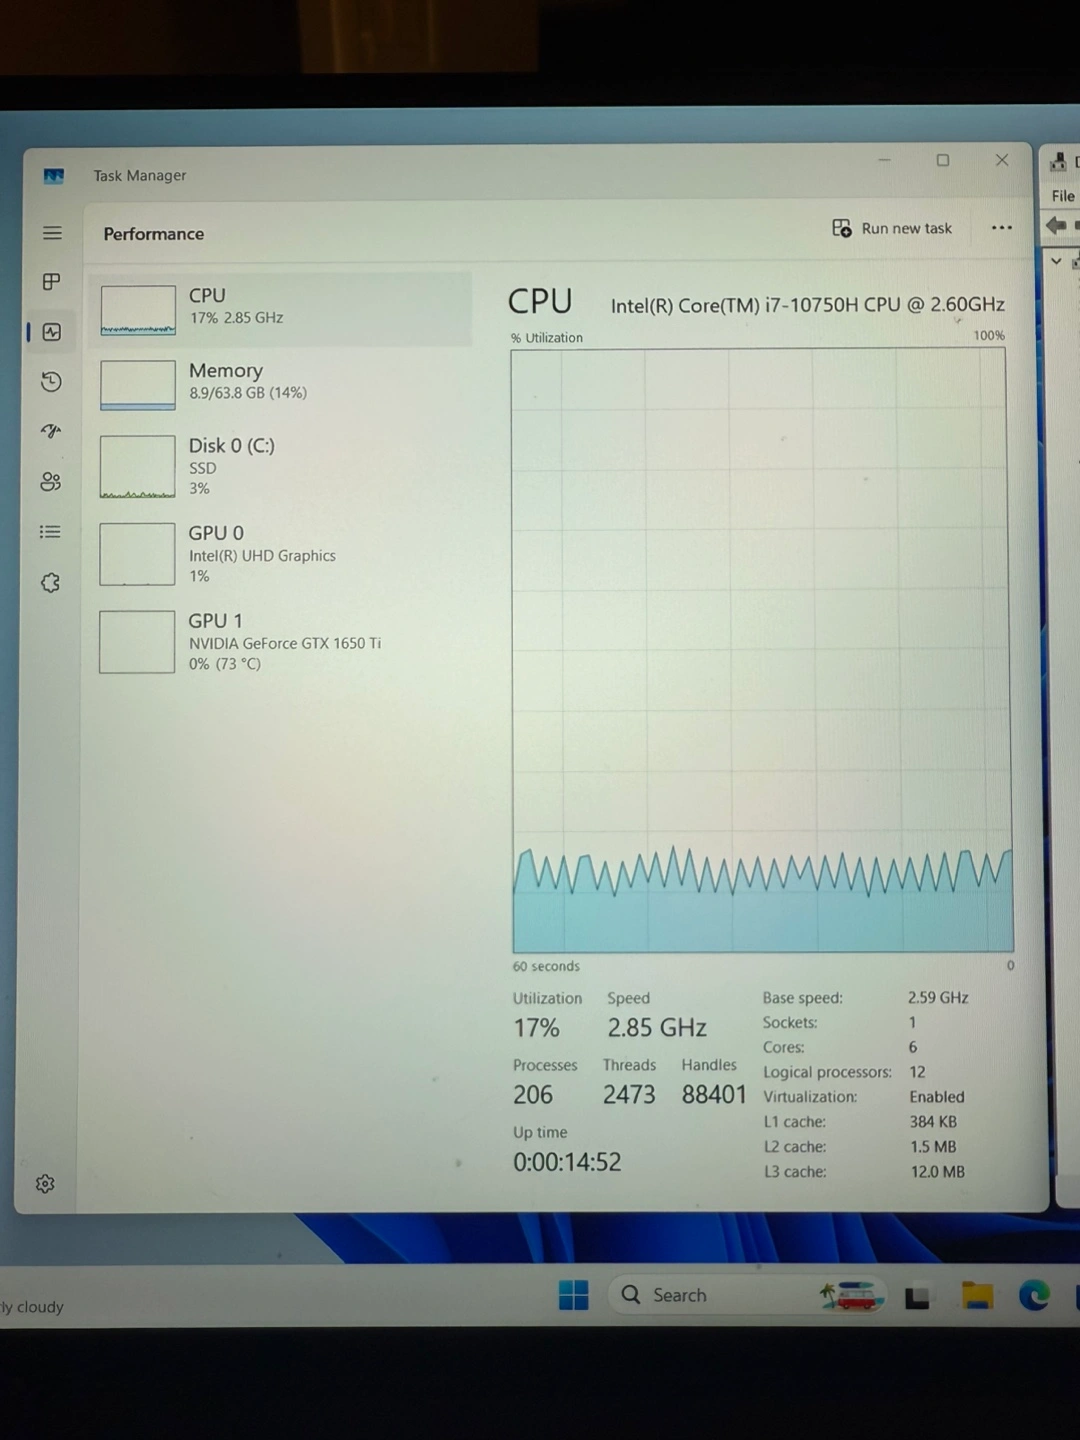This screenshot has width=1080, height=1440.
Task: Click the Speed 2.85 GHz value
Action: (657, 1028)
